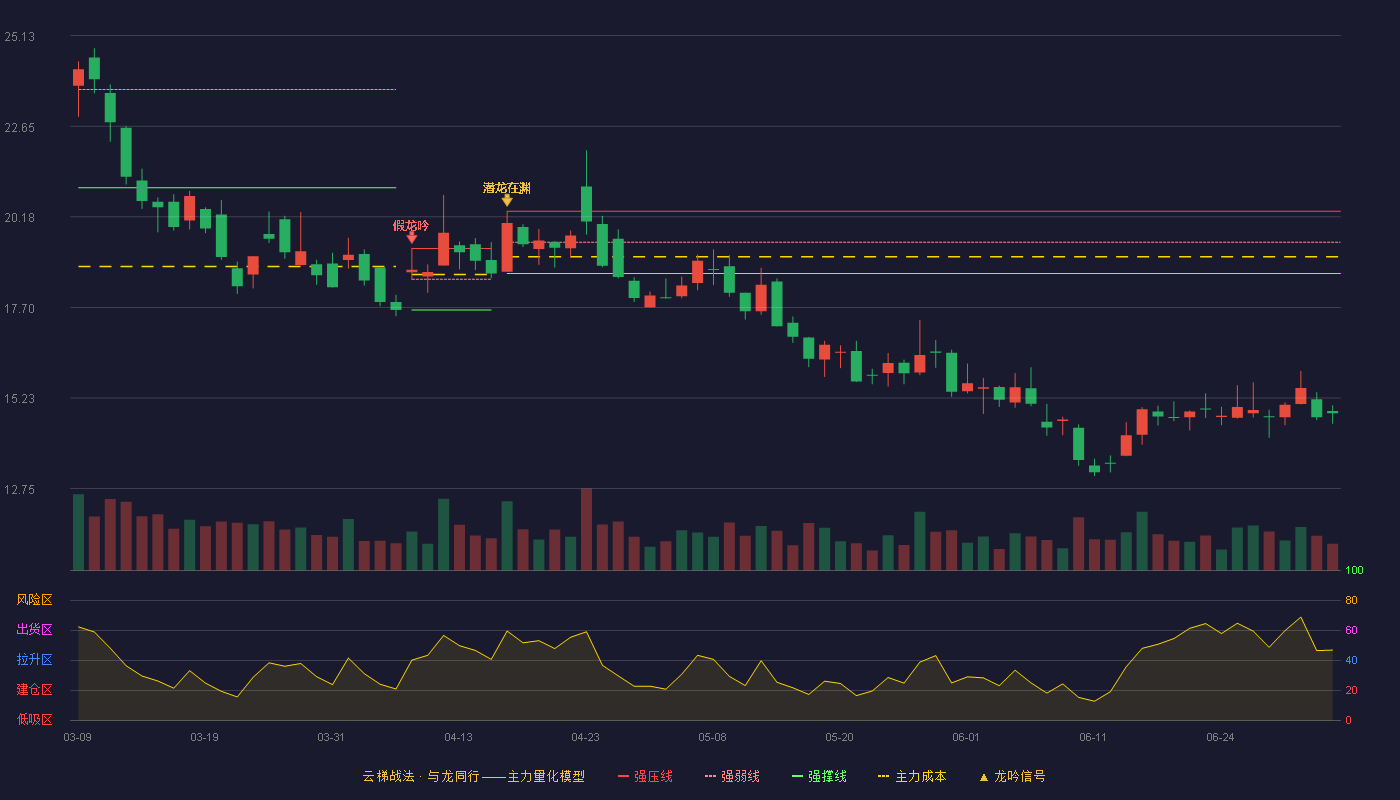Click the 潜龙在渊 signal arrow marker
This screenshot has width=1400, height=800.
coord(507,201)
